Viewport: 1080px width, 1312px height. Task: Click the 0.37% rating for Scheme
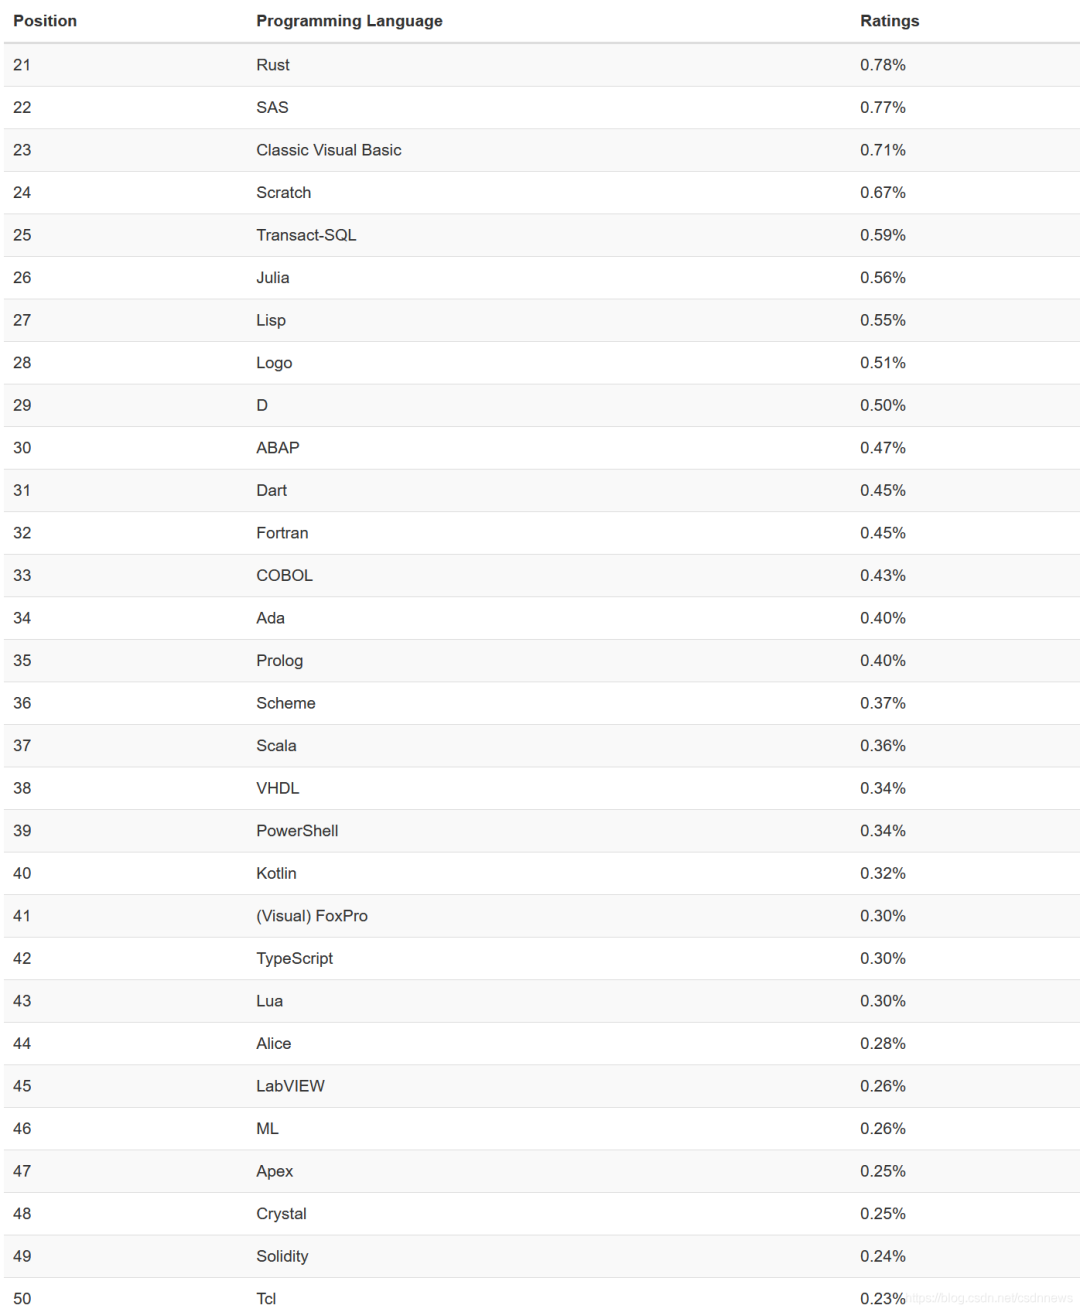tap(882, 703)
